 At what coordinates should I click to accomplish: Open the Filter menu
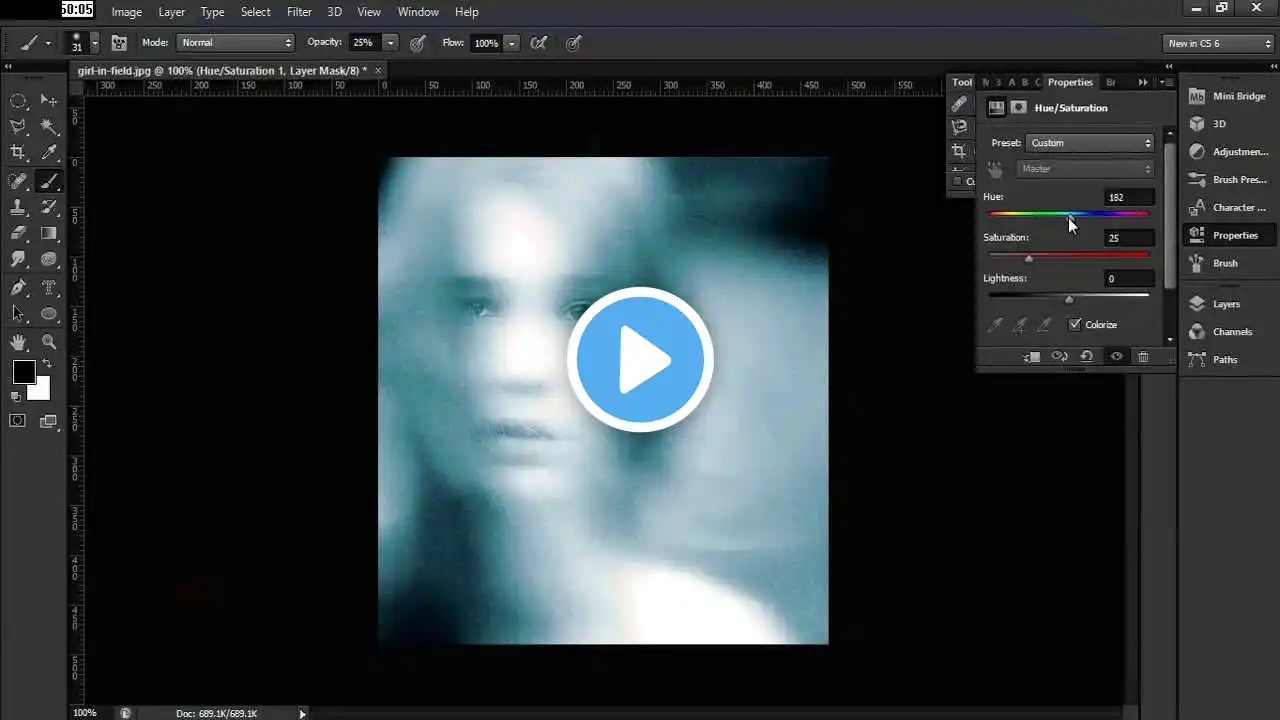299,12
